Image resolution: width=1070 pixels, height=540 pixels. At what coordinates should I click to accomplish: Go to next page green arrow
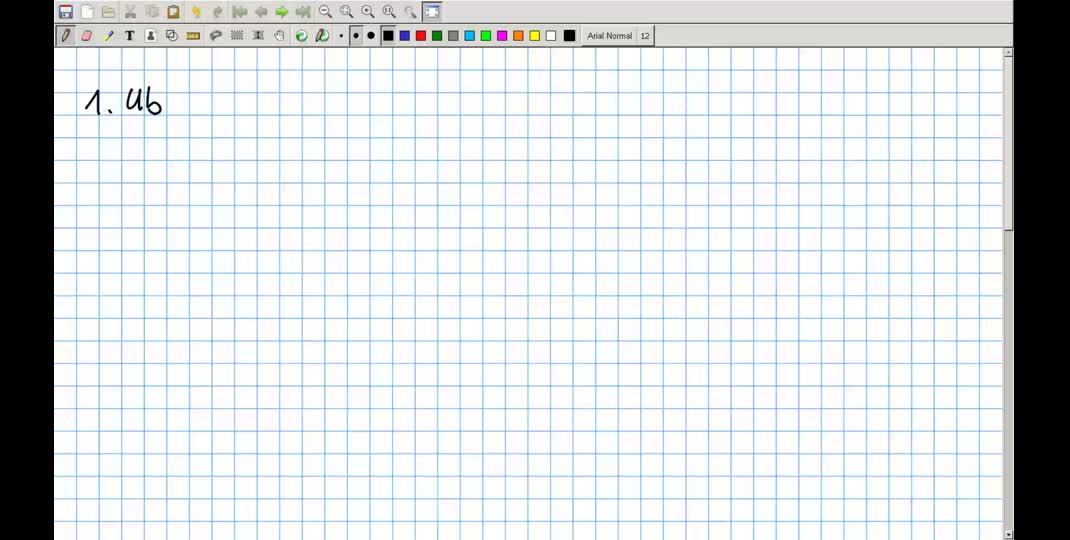pos(282,12)
